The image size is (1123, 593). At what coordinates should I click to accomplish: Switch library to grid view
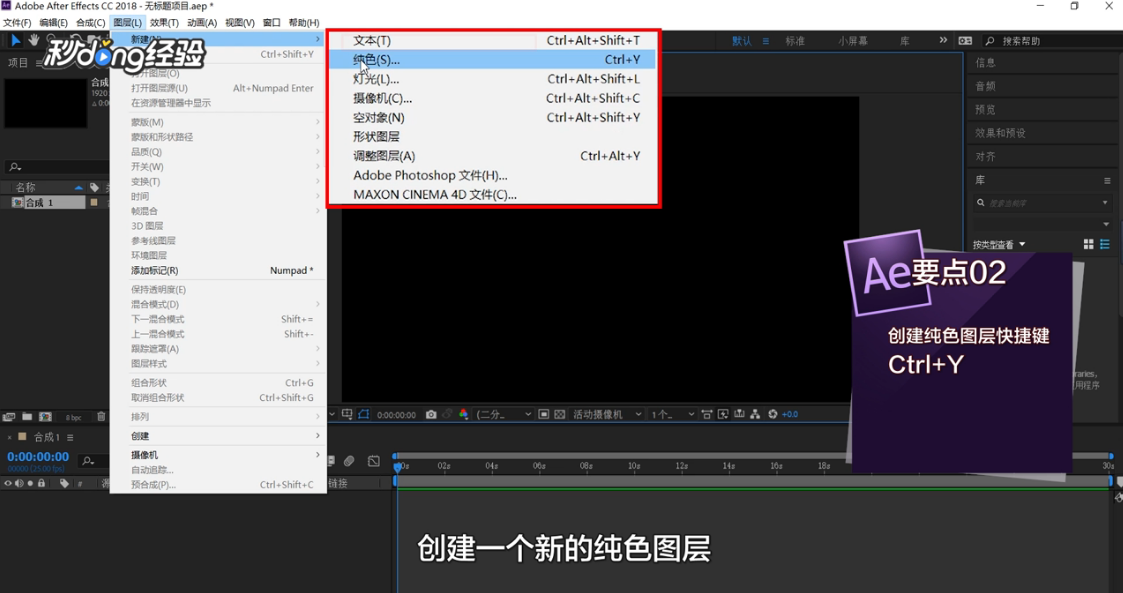[1089, 244]
